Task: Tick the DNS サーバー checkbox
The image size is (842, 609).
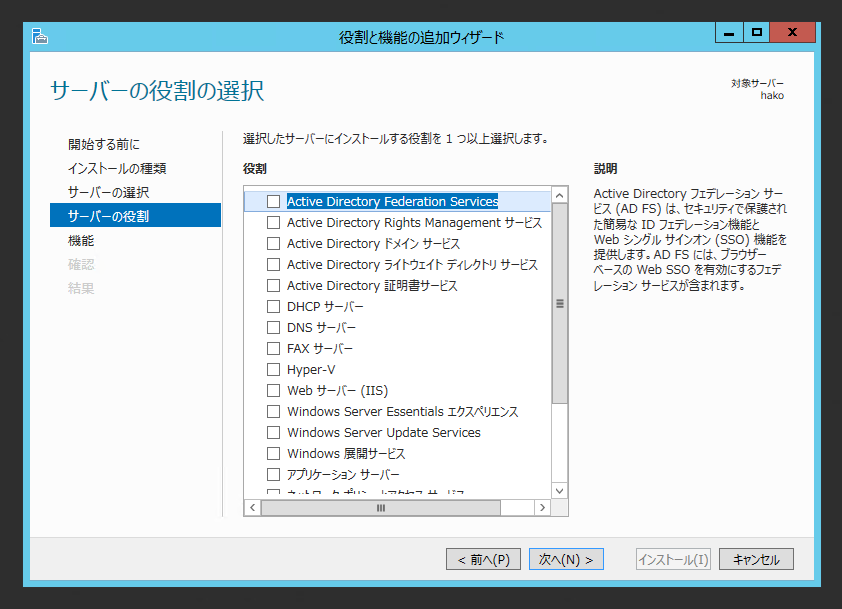Action: click(x=273, y=327)
